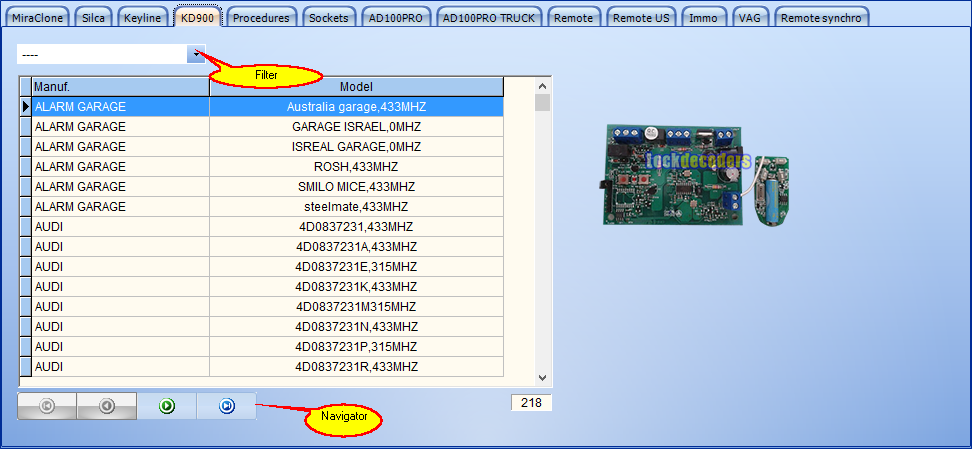Image resolution: width=972 pixels, height=449 pixels.
Task: Switch to the AD100PRO TRUCK tab
Action: [489, 18]
